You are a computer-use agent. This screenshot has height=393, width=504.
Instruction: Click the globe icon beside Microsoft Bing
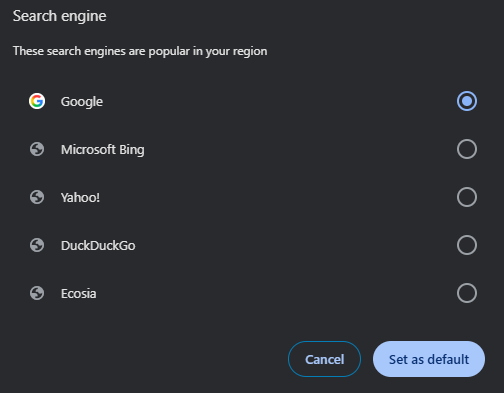(37, 149)
